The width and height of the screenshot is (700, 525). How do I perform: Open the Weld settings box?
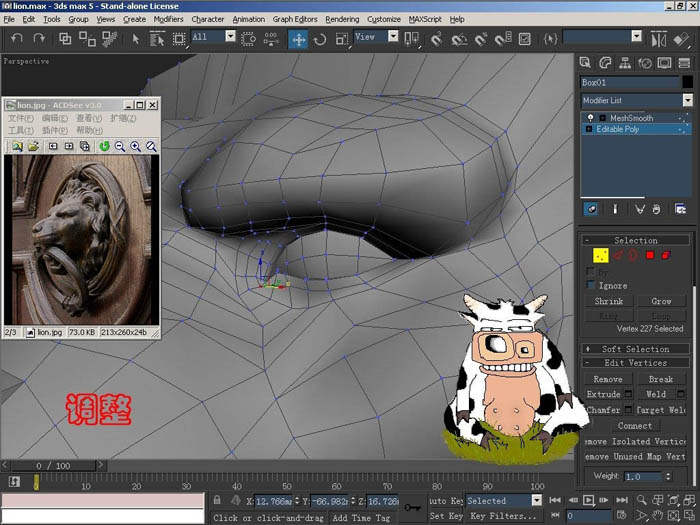681,394
